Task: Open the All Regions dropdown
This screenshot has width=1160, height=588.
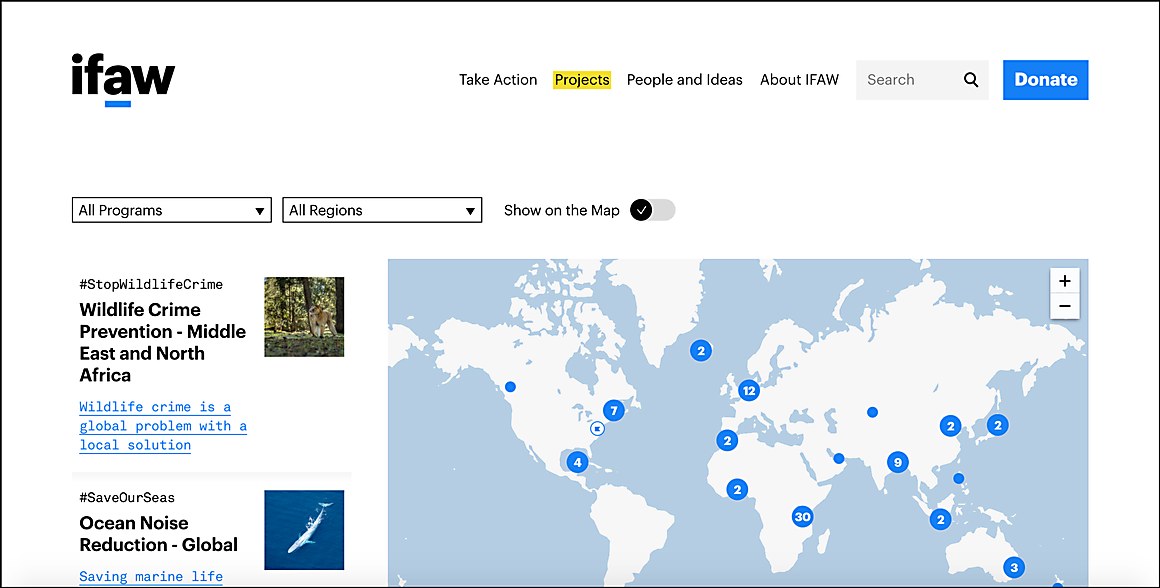Action: coord(382,210)
